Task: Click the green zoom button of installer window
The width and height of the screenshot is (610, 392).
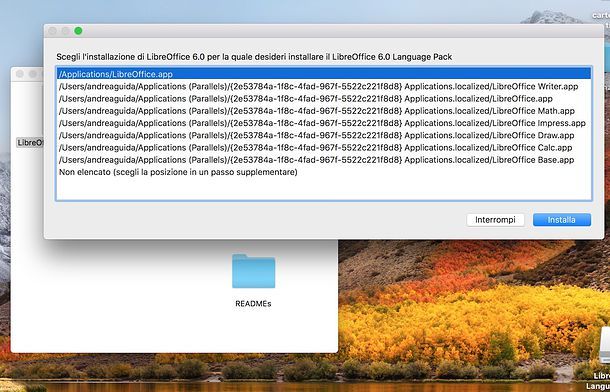Action: [78, 31]
